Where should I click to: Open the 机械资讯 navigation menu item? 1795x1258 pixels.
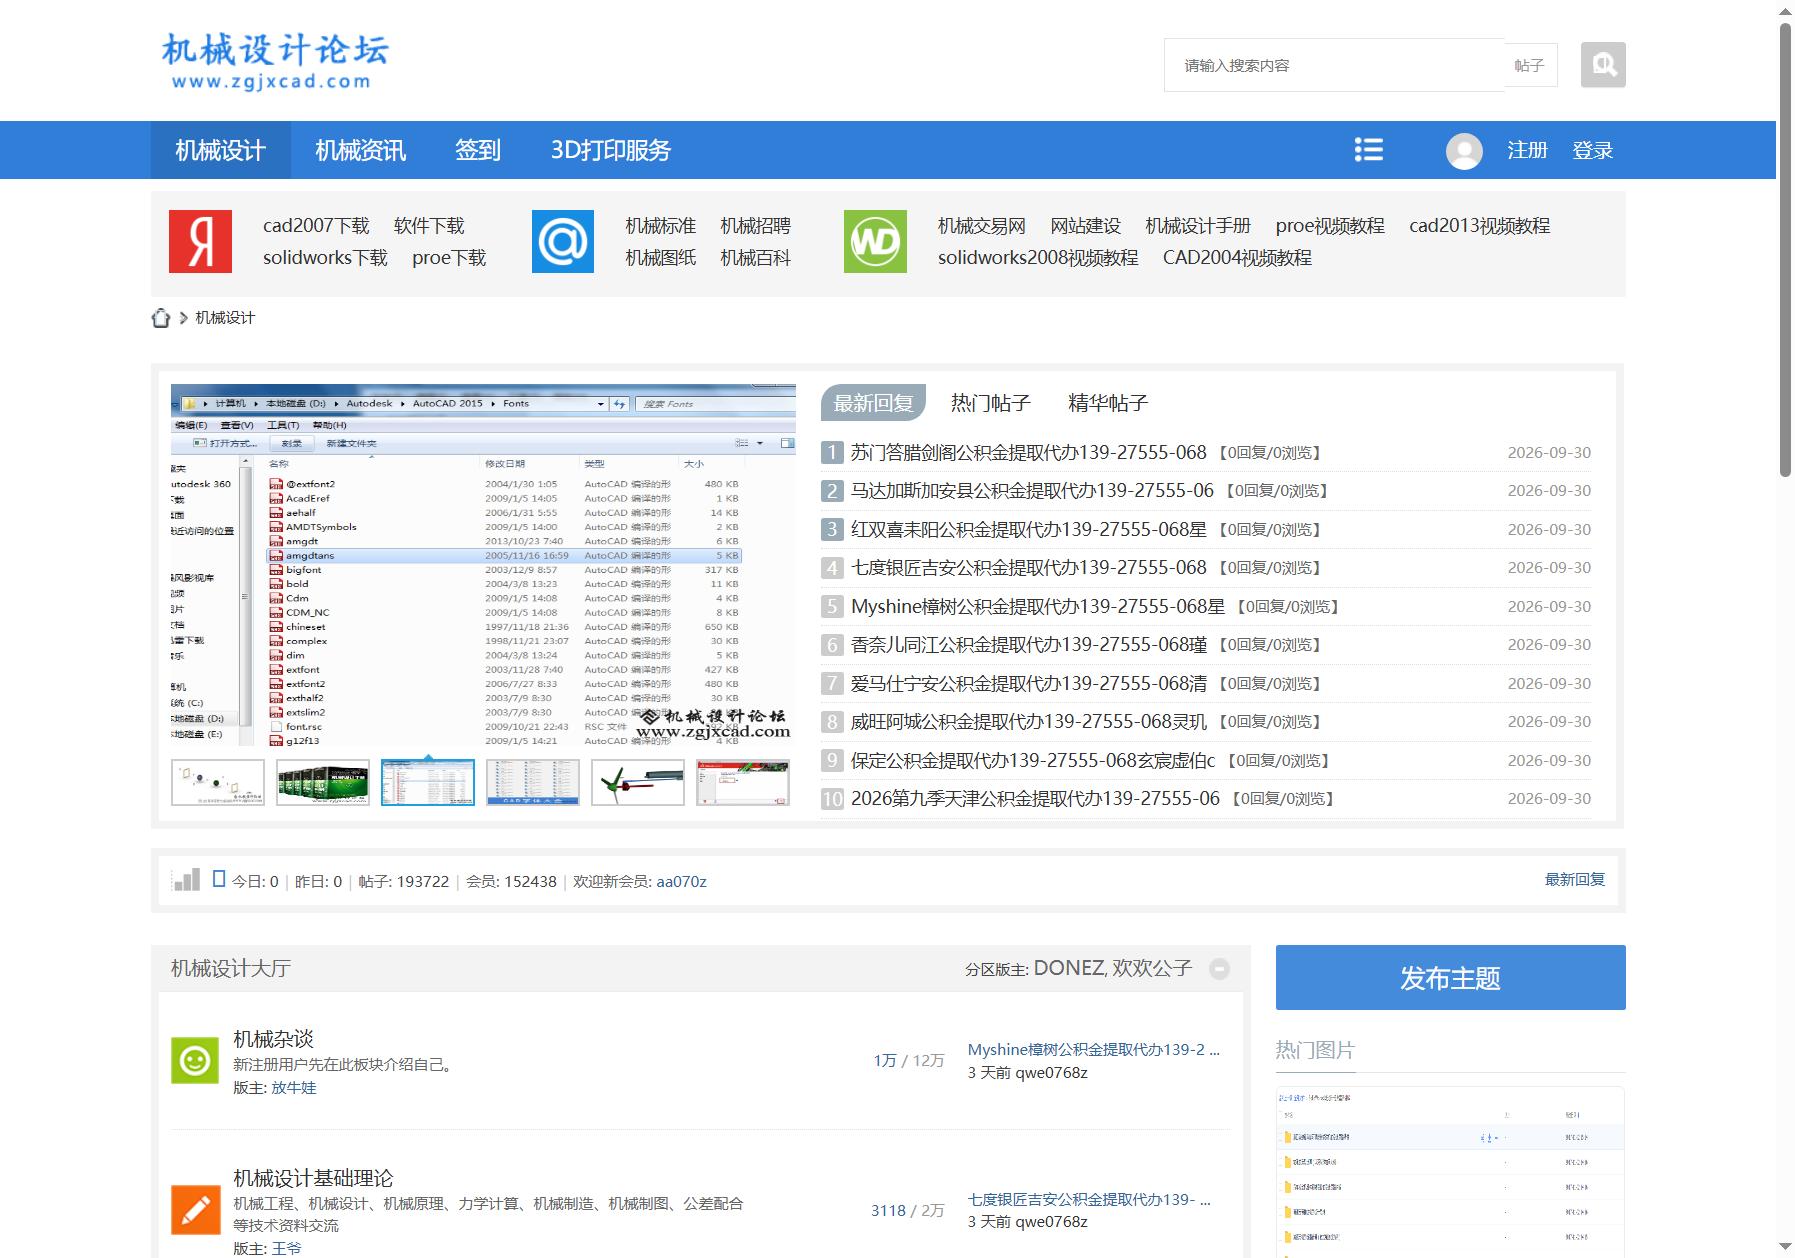360,150
